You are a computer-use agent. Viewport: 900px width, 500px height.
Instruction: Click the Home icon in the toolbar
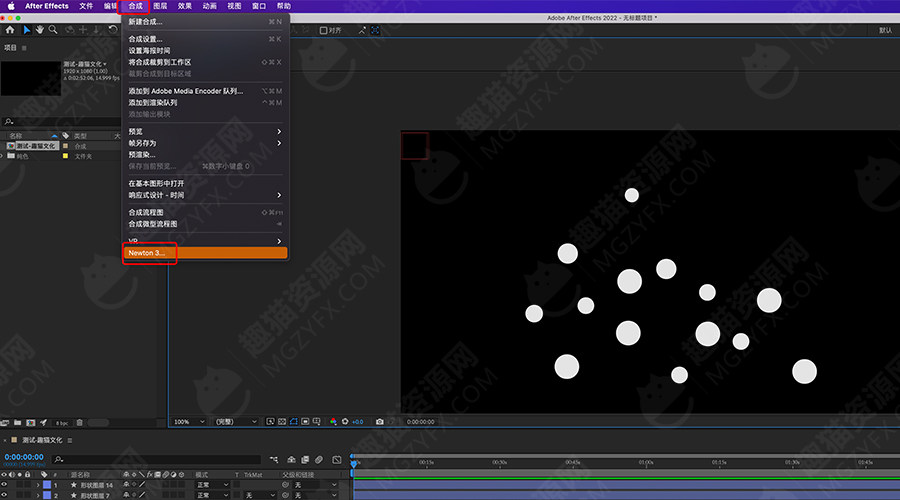click(x=10, y=30)
